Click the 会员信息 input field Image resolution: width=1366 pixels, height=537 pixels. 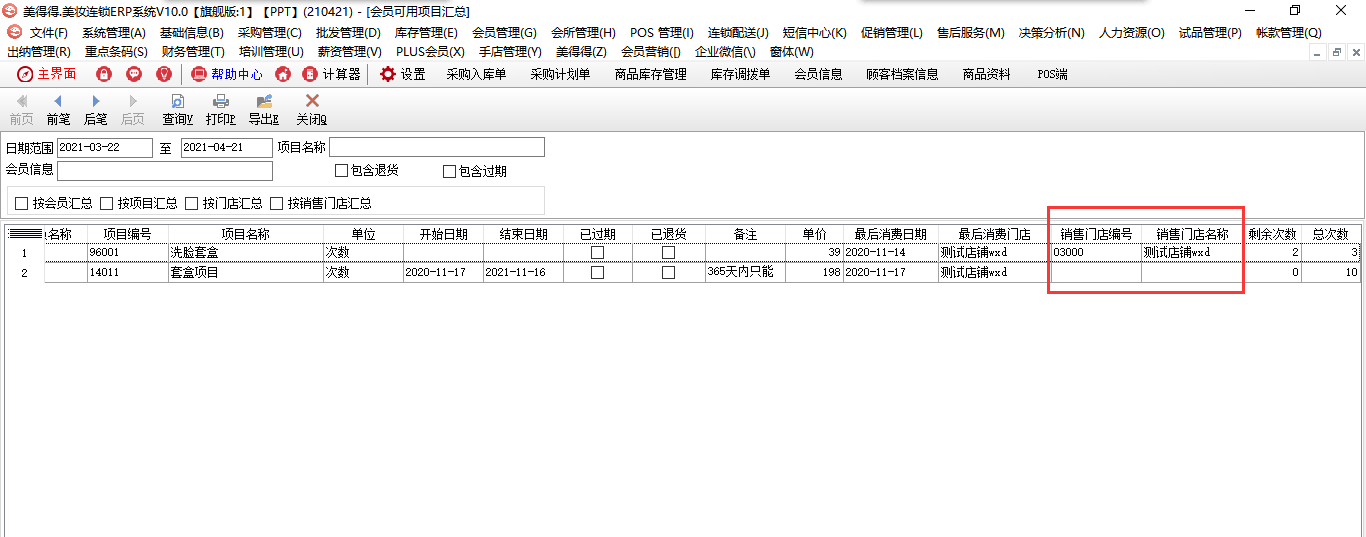(165, 170)
